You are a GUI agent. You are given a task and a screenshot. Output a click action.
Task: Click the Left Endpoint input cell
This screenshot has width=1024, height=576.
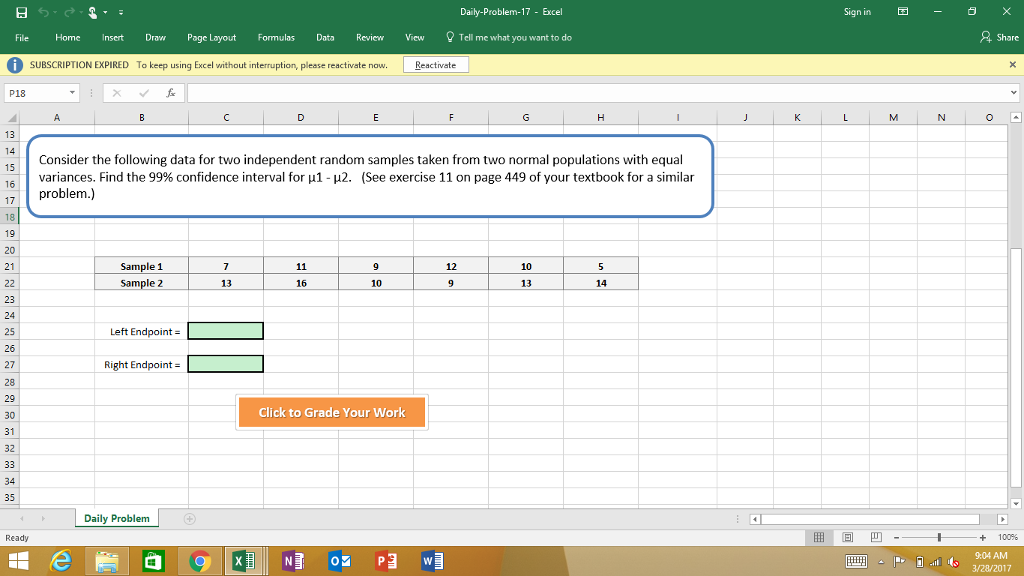(225, 330)
